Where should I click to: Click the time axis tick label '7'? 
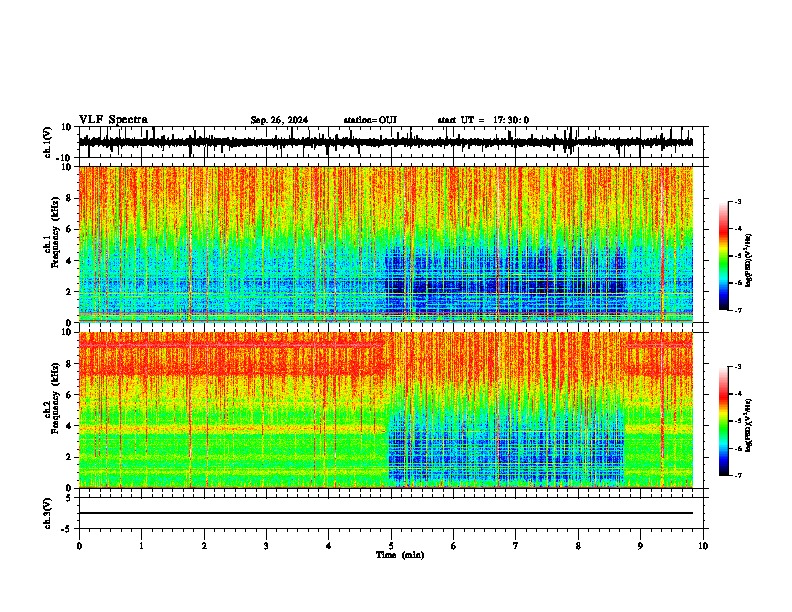(516, 546)
